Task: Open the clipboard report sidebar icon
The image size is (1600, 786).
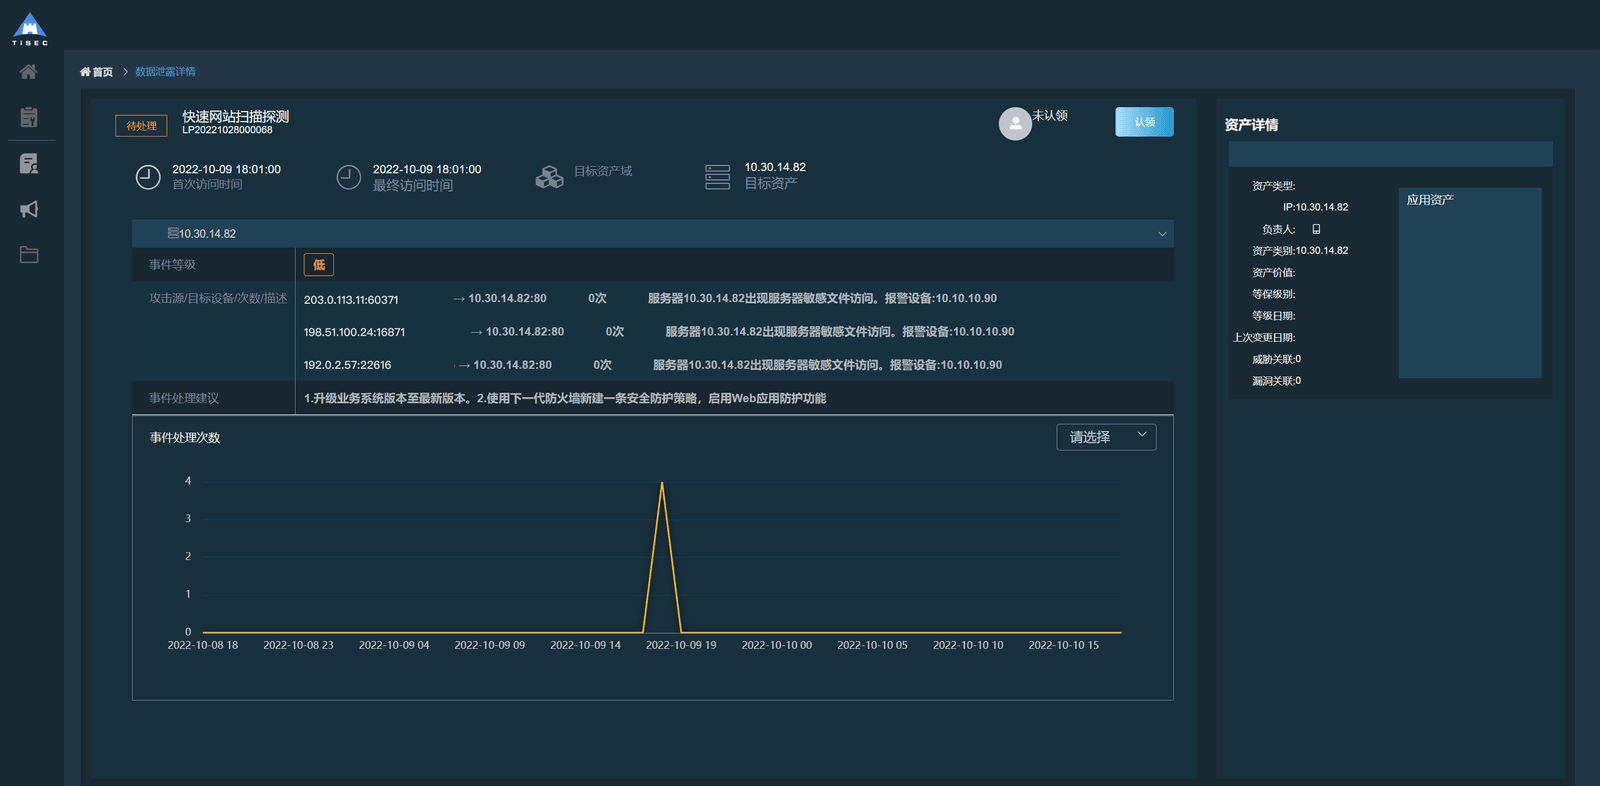Action: (x=29, y=117)
